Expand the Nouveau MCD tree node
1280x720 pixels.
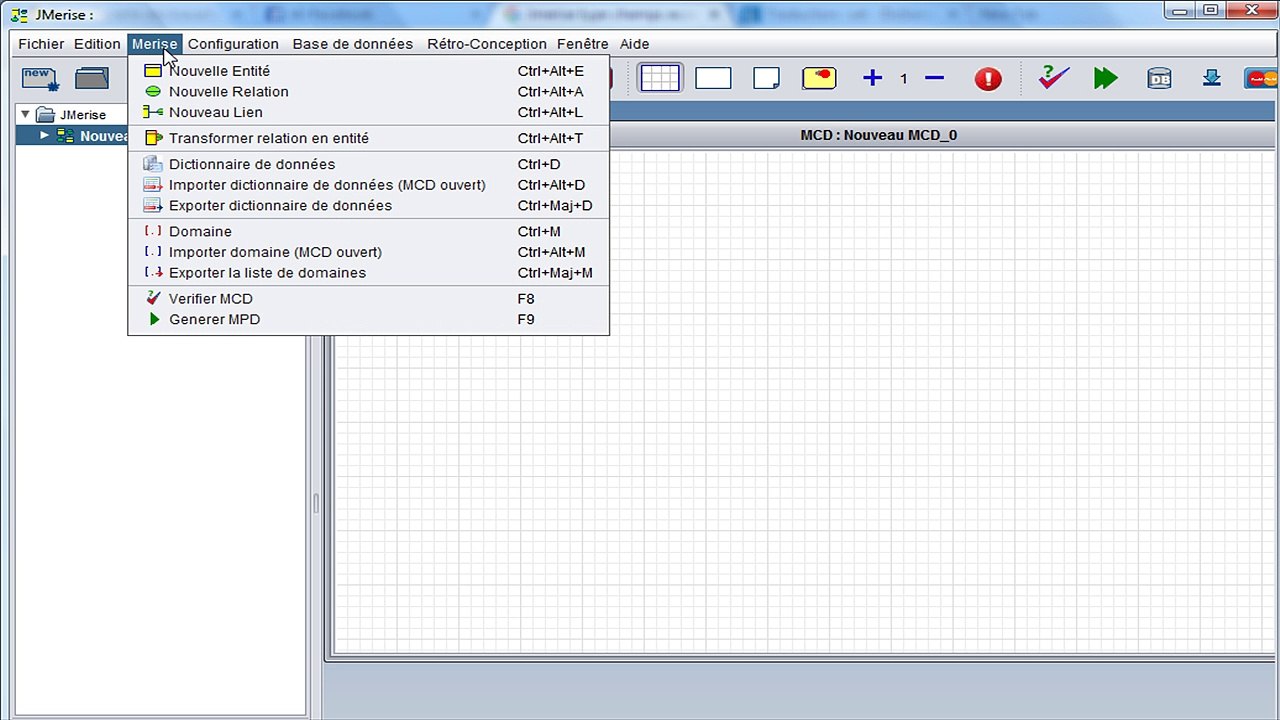pyautogui.click(x=44, y=136)
